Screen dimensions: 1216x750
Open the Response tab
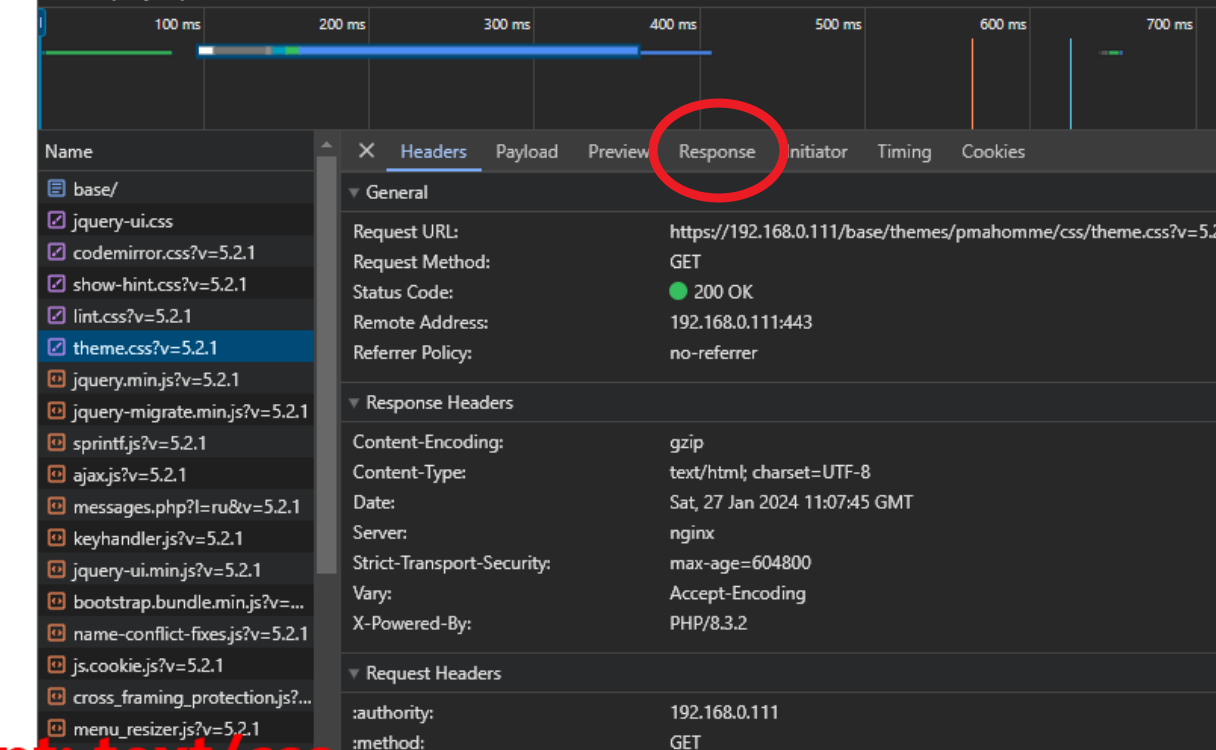(x=717, y=152)
